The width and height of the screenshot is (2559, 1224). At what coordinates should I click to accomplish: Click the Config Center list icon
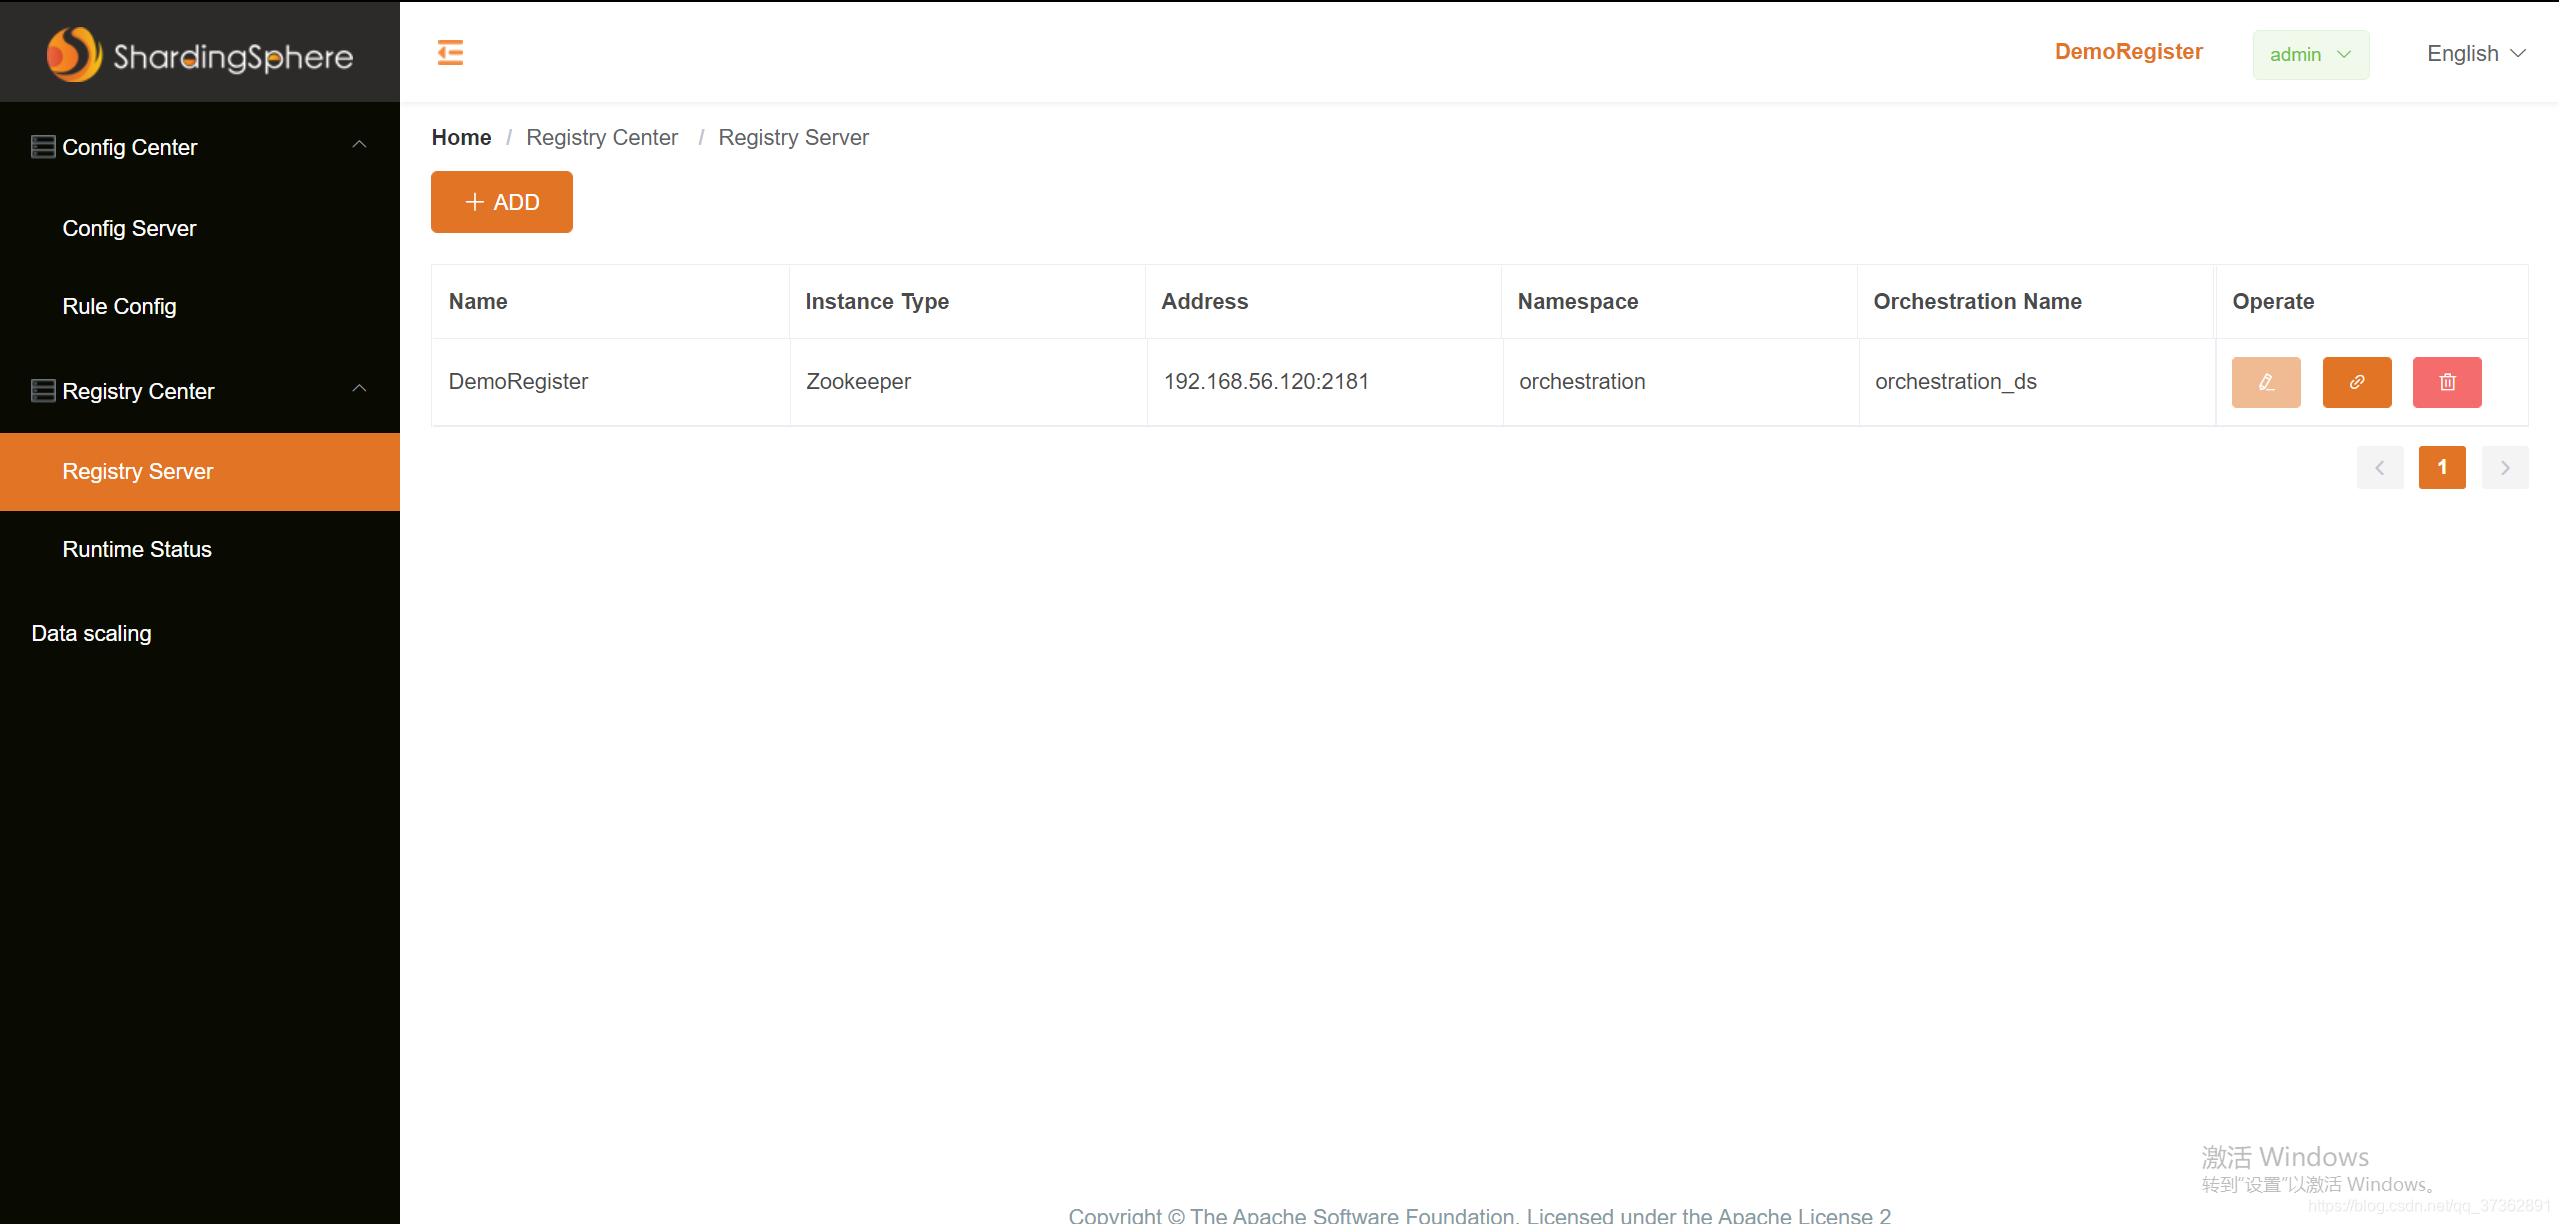tap(43, 147)
